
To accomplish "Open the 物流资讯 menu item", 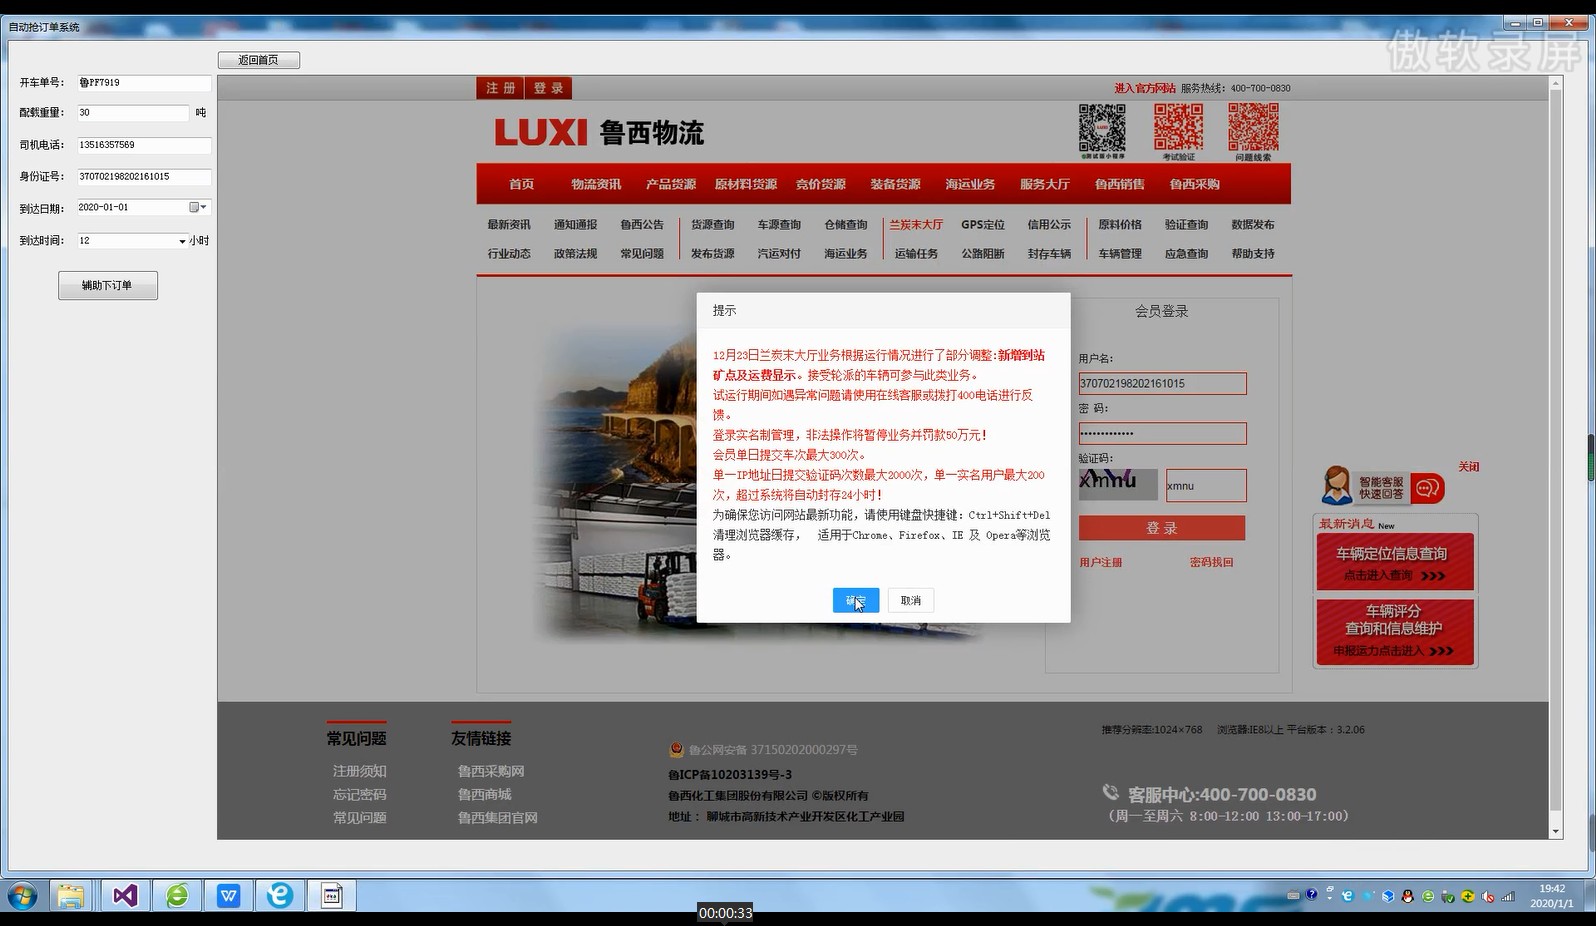I will (x=596, y=184).
